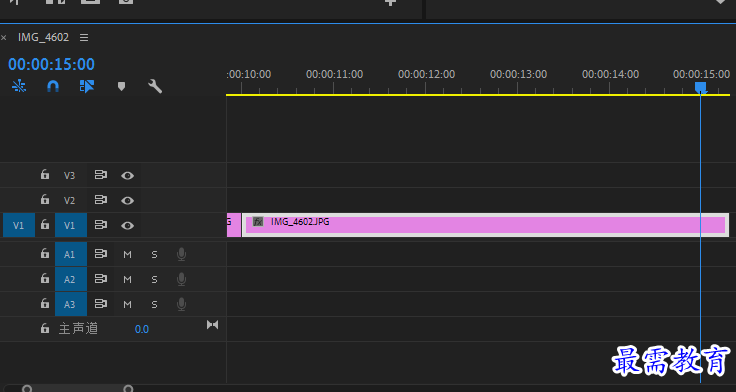This screenshot has height=392, width=736.
Task: Click the timeline horizontal zoom scrollbar
Action: (77, 388)
